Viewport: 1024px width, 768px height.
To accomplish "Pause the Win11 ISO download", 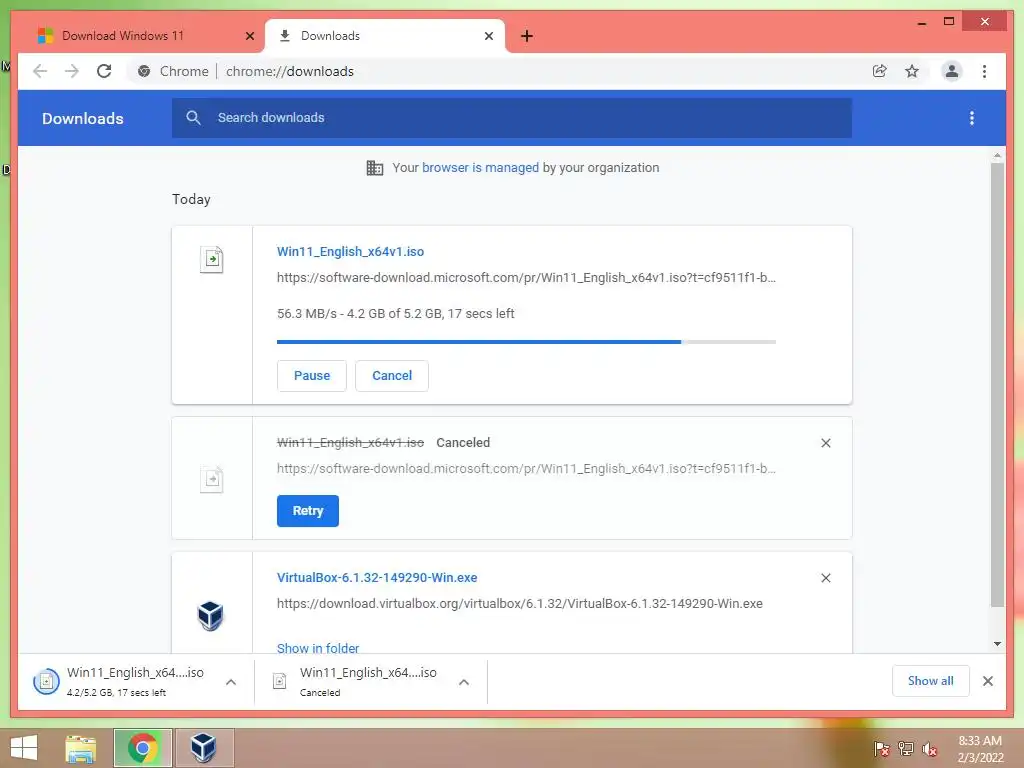I will coord(312,376).
